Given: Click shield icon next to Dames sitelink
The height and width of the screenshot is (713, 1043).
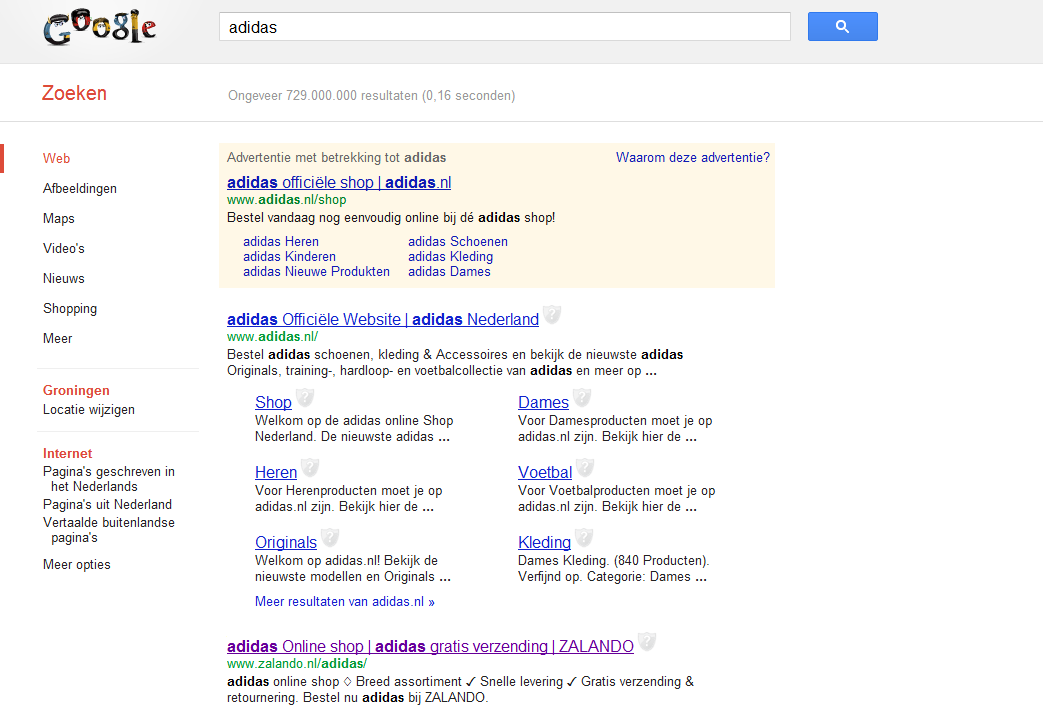Looking at the screenshot, I should [x=582, y=398].
